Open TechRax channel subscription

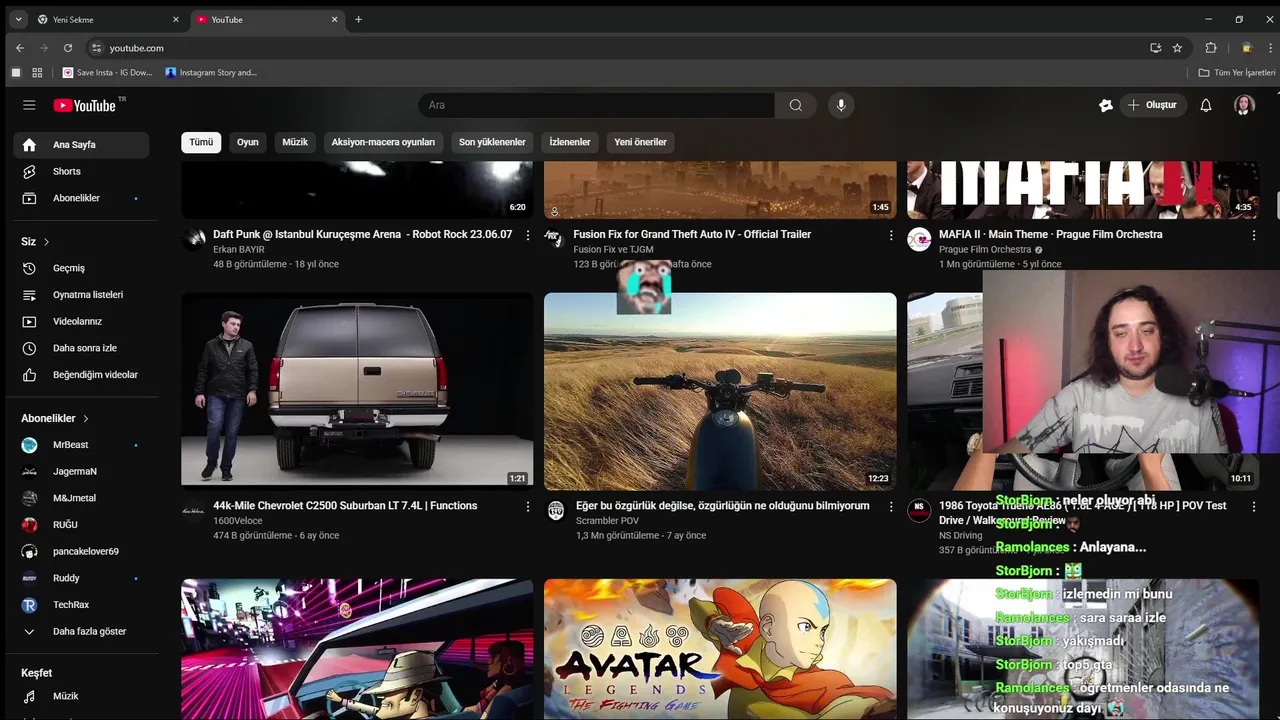pyautogui.click(x=82, y=605)
